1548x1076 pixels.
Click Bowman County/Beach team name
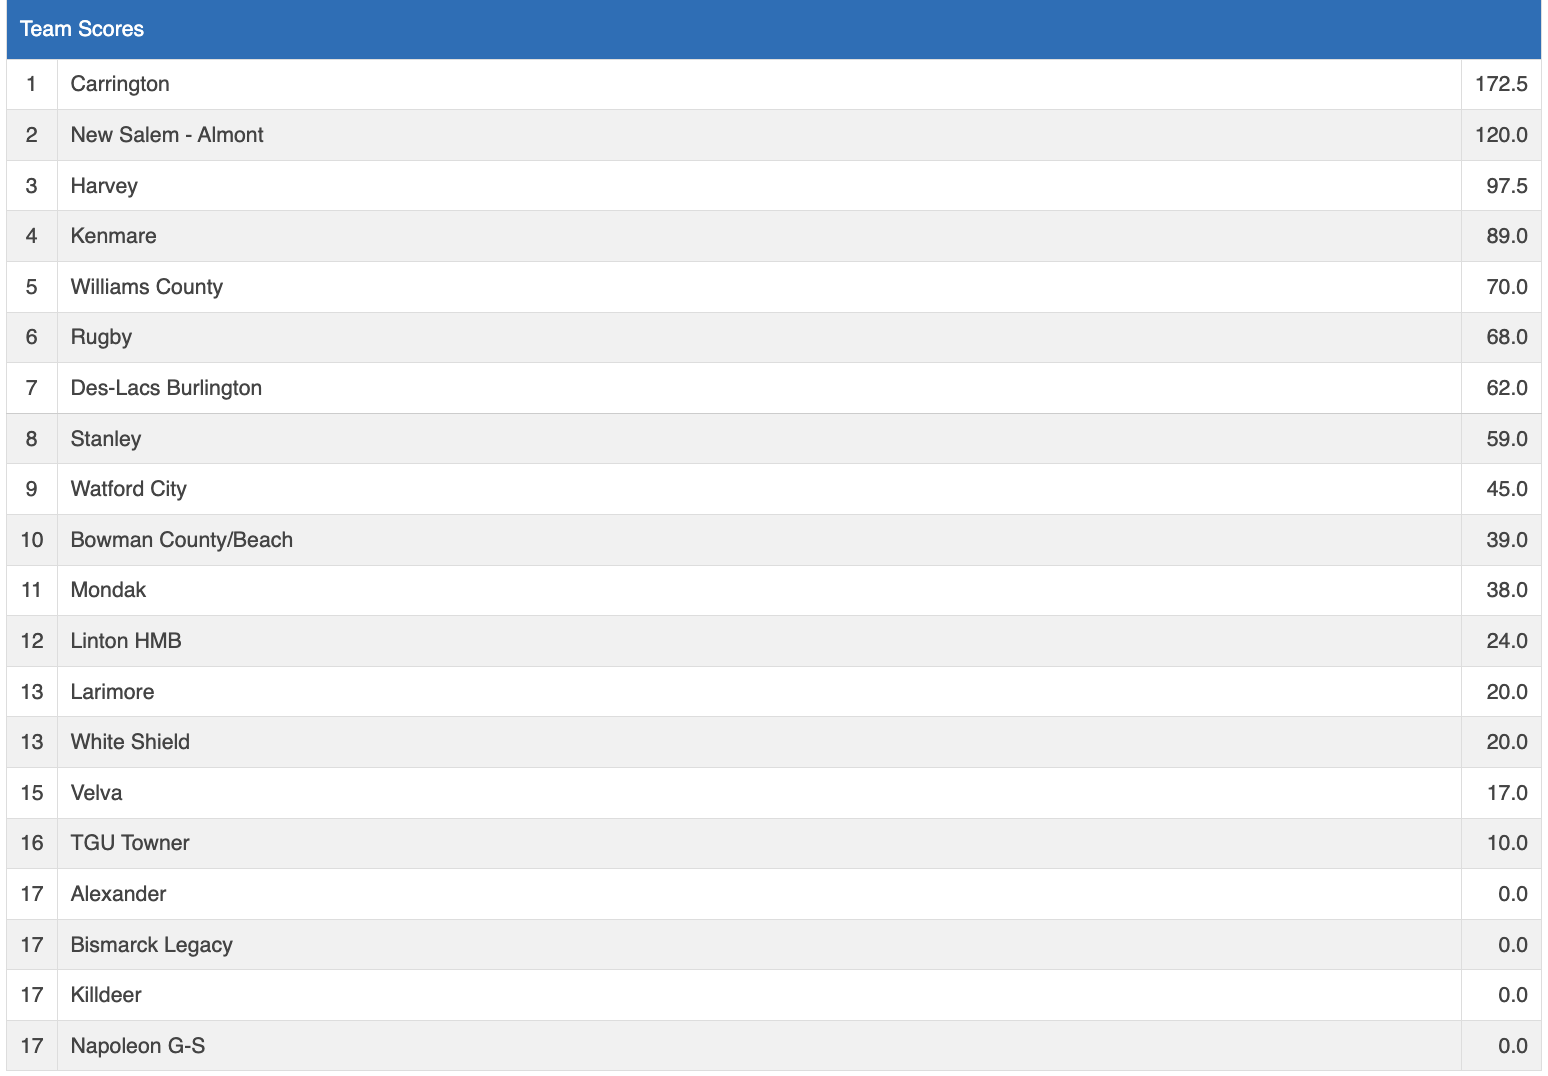click(181, 540)
